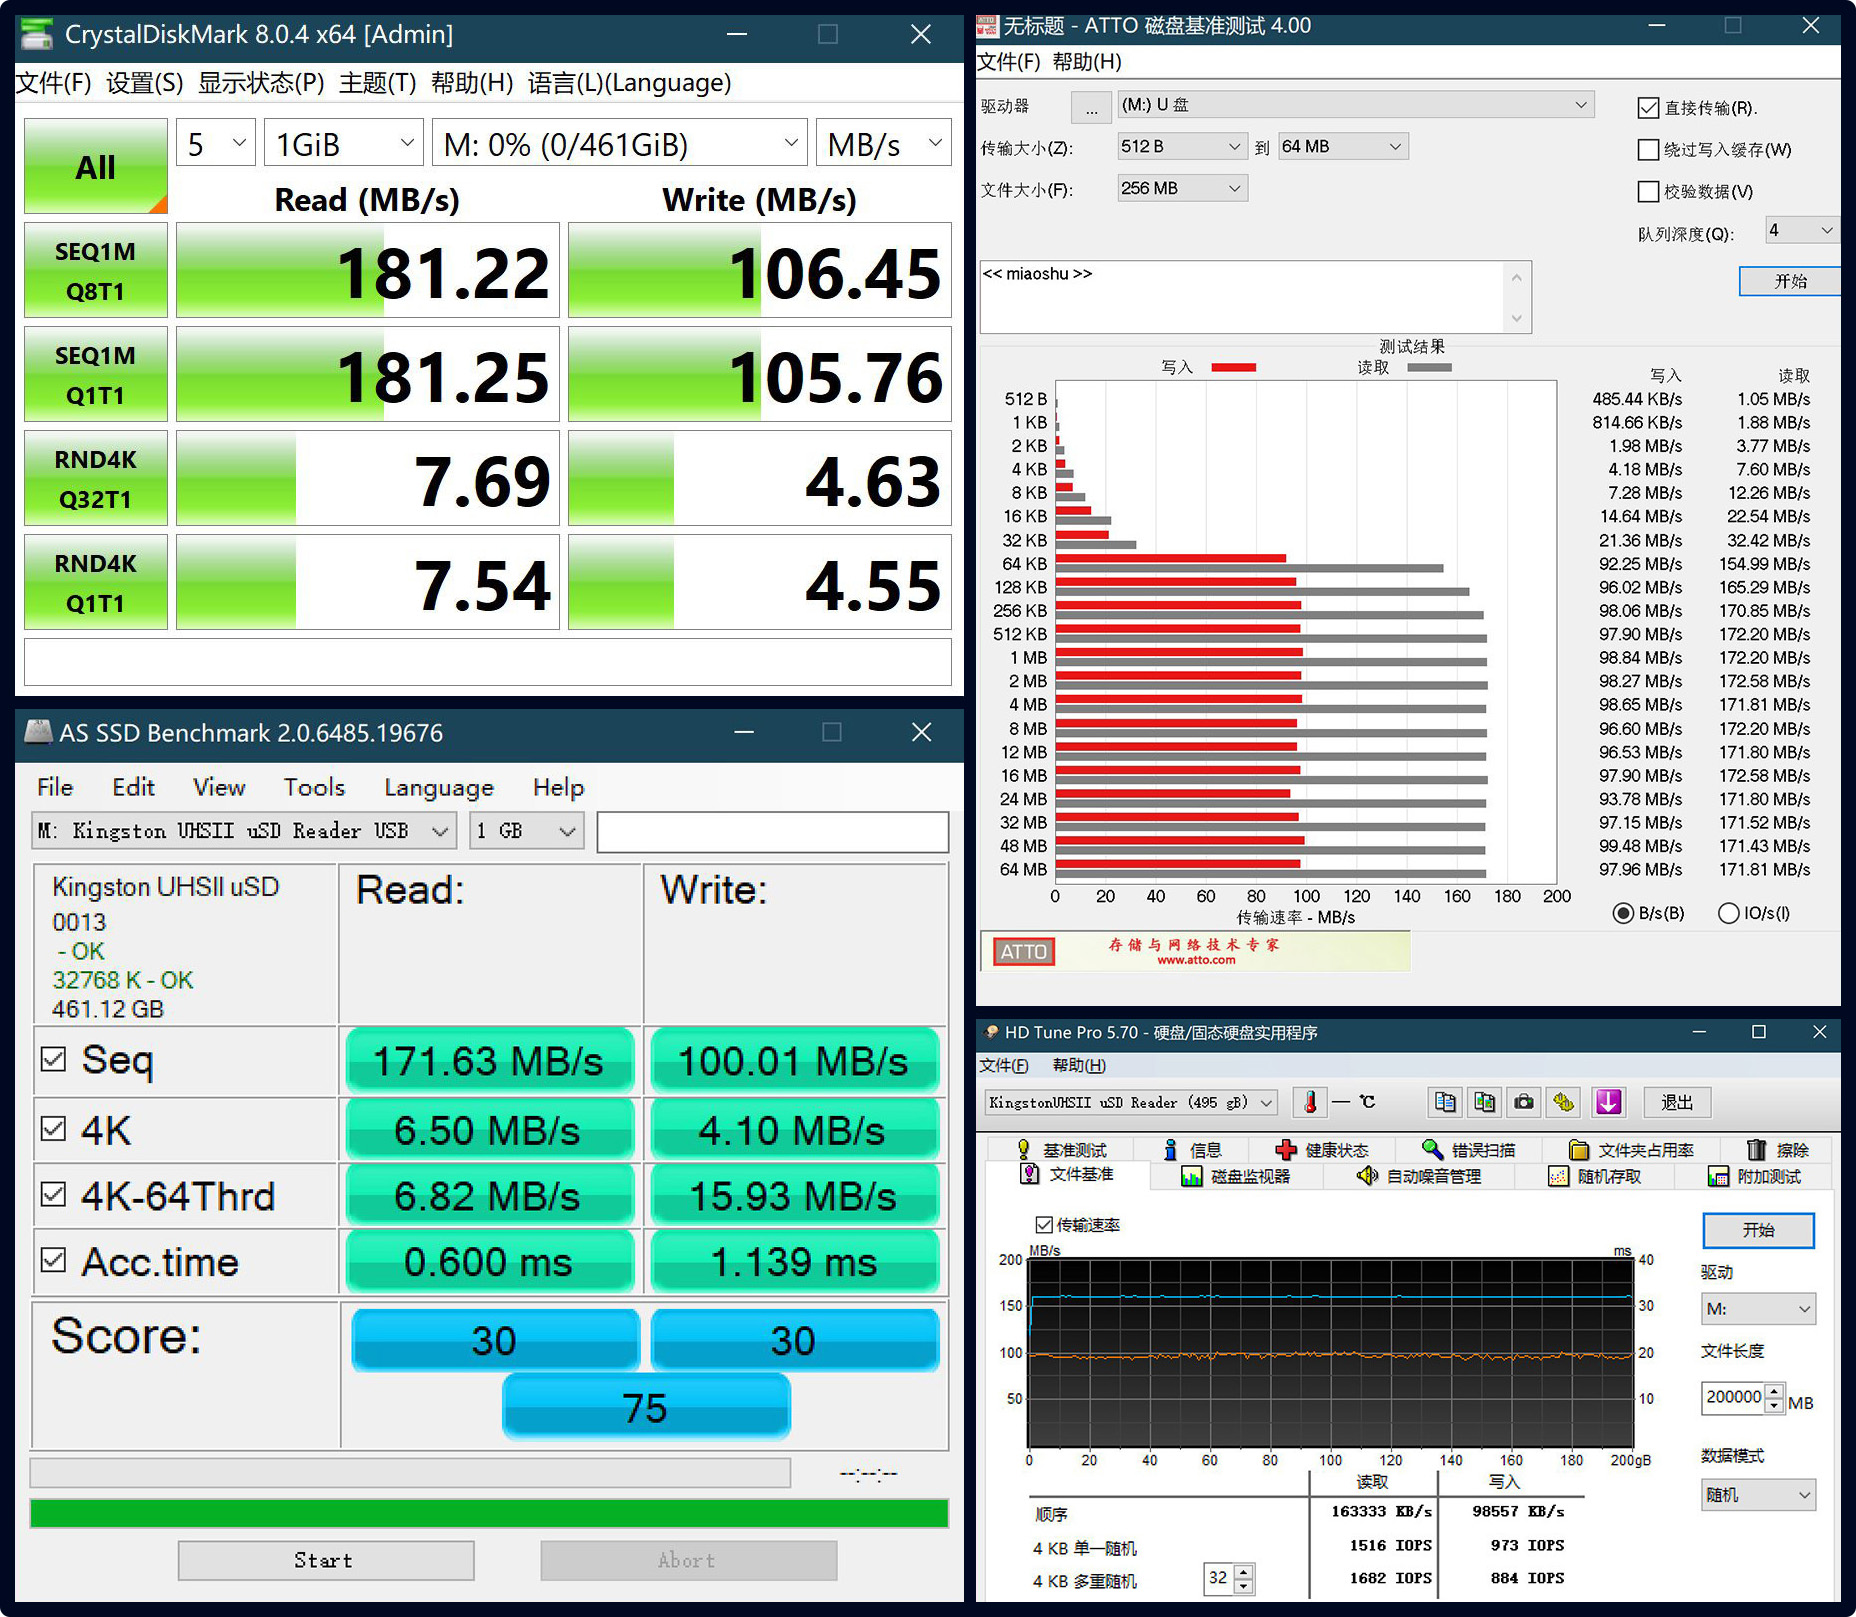This screenshot has width=1856, height=1617.
Task: Toggle 直接传输 checkbox in ATTO
Action: pyautogui.click(x=1648, y=108)
